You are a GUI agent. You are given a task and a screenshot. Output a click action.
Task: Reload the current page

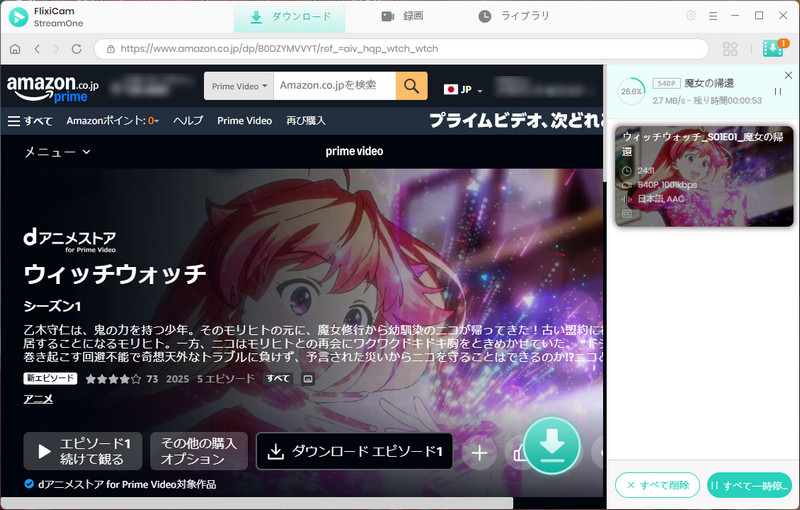pyautogui.click(x=77, y=49)
